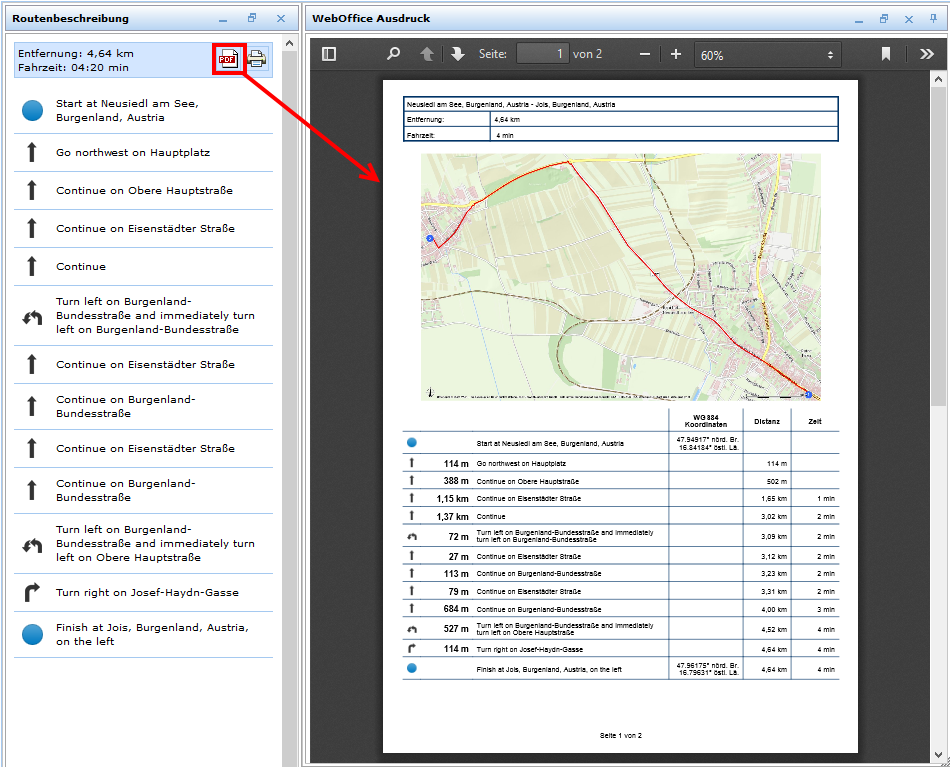The height and width of the screenshot is (767, 950).
Task: Open the 60% zoom level dropdown
Action: point(767,55)
